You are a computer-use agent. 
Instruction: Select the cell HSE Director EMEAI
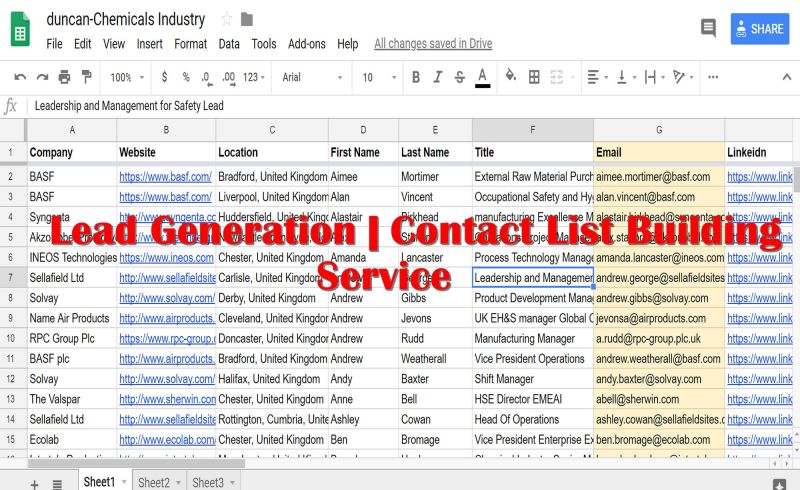pyautogui.click(x=533, y=399)
